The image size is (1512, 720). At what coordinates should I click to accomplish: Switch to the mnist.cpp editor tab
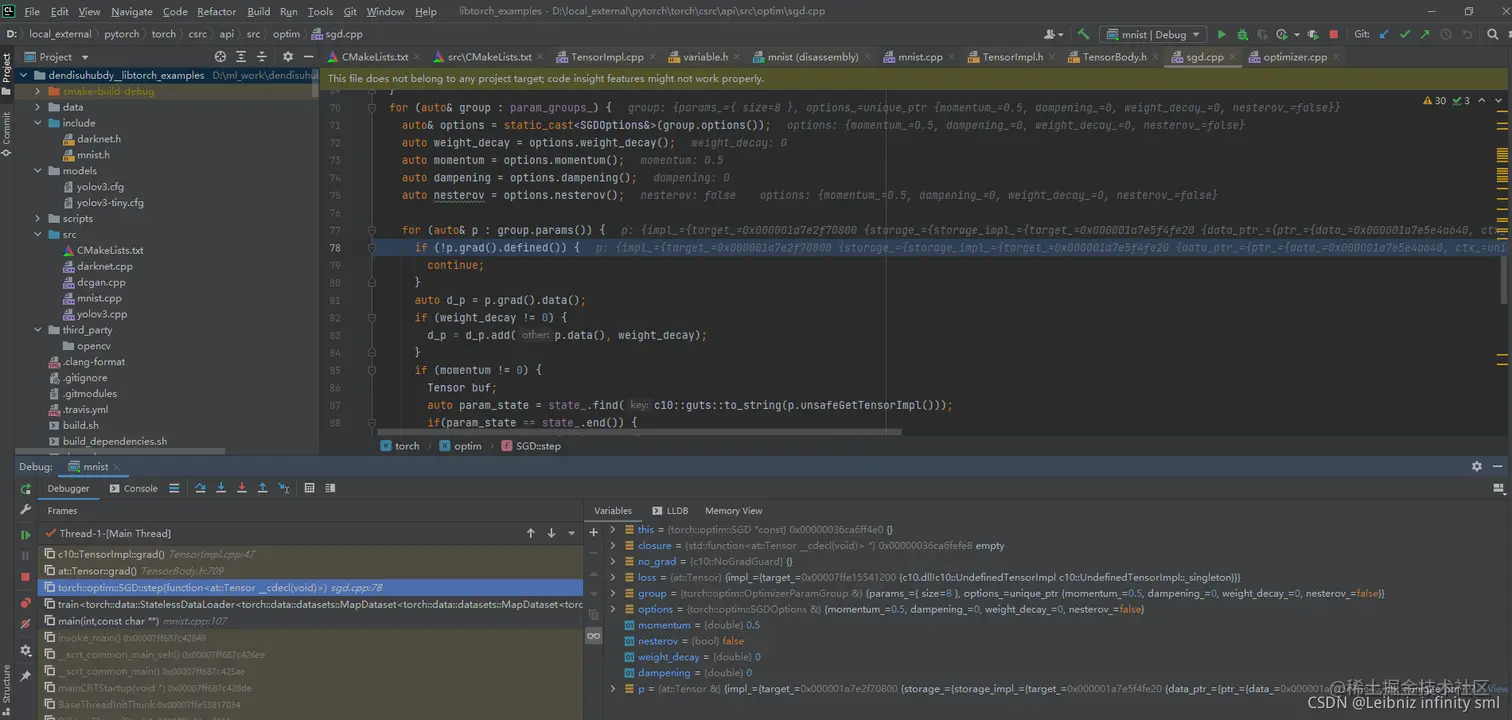pyautogui.click(x=920, y=57)
